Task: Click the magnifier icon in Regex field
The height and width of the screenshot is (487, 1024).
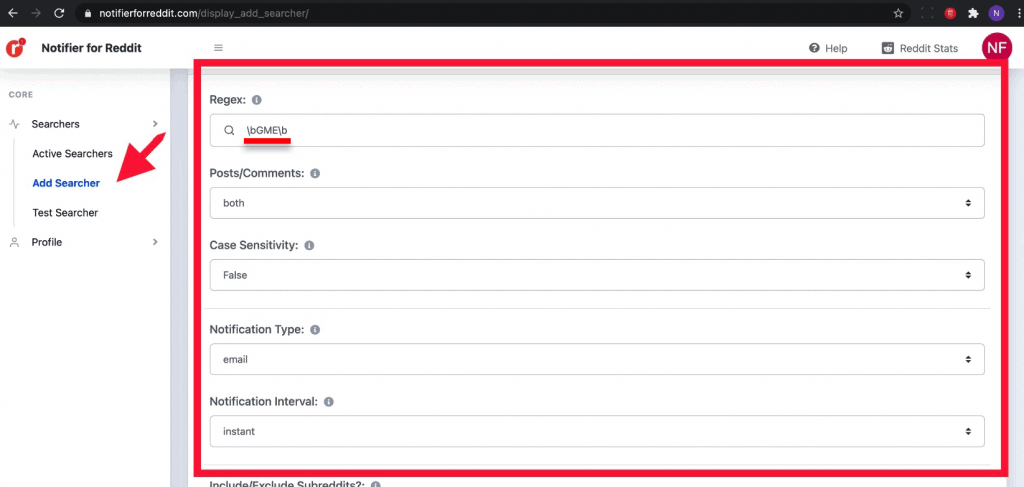Action: (229, 130)
